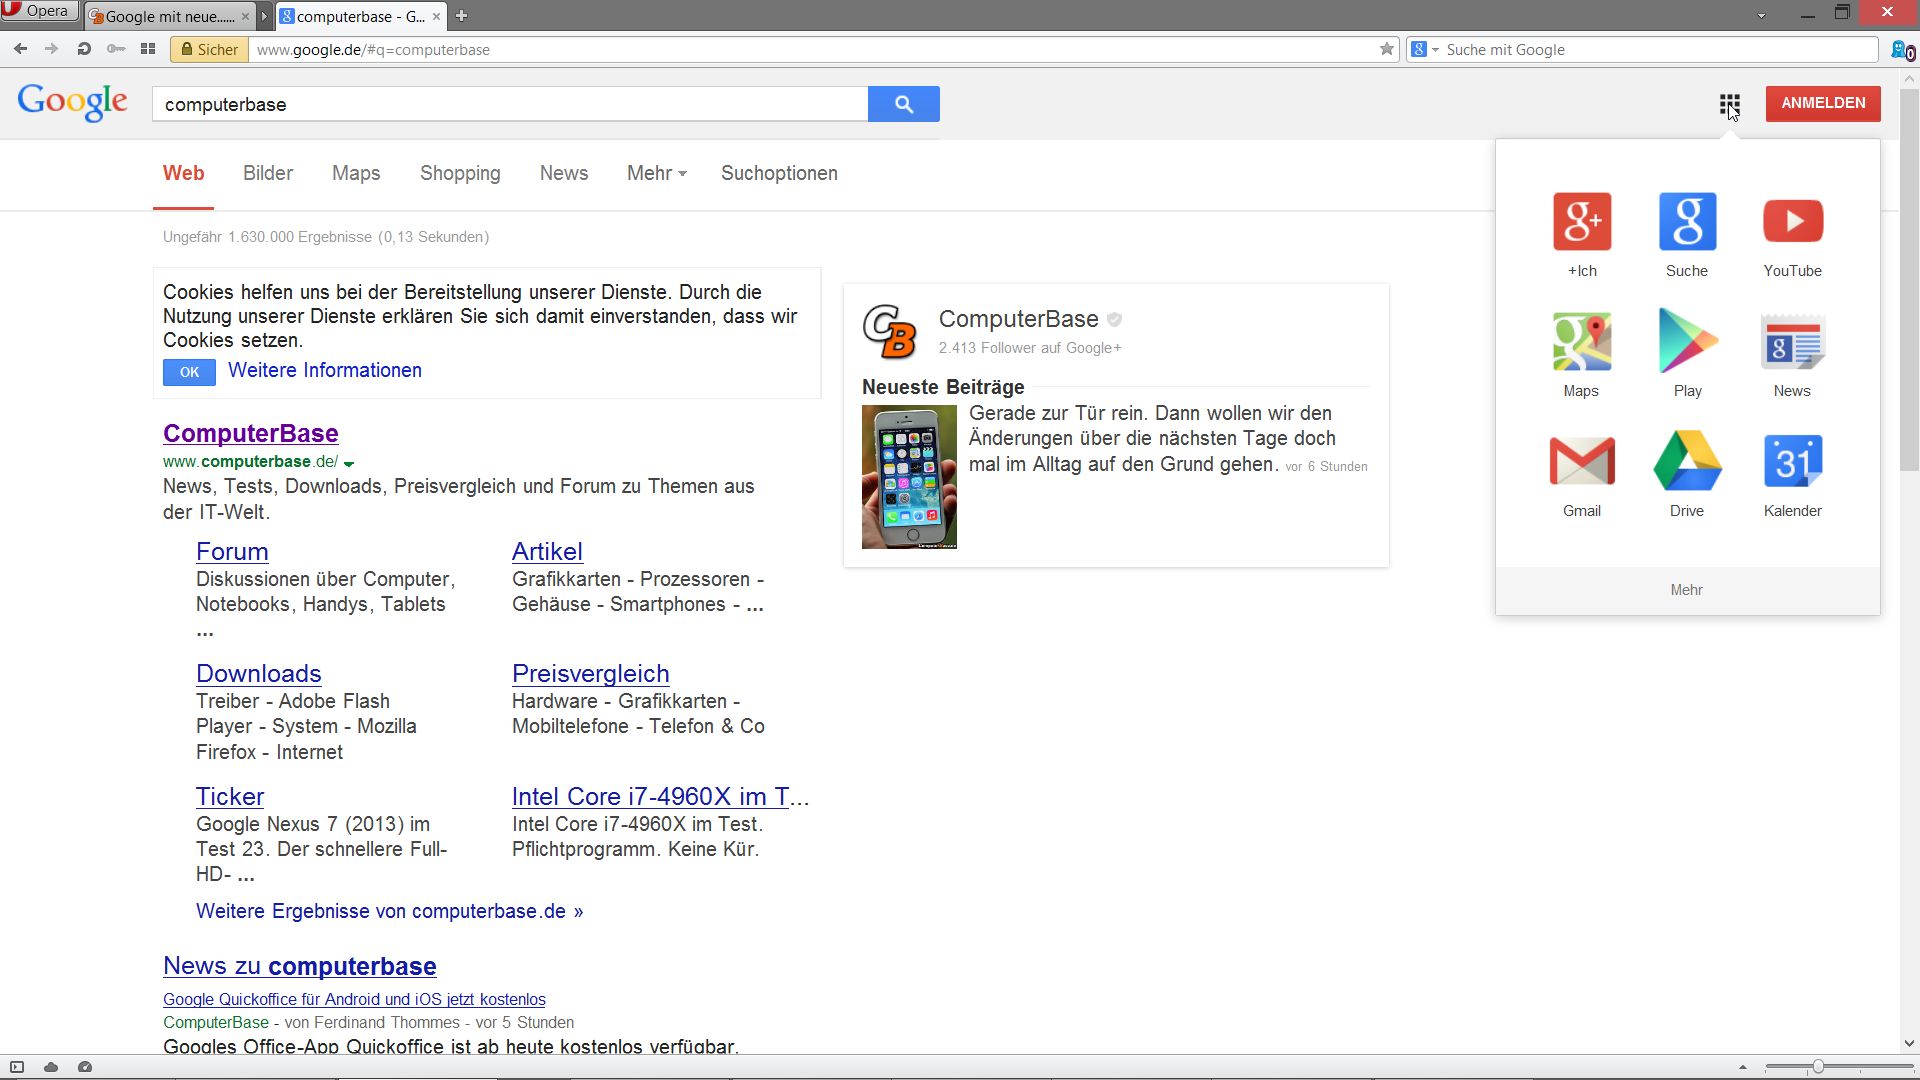1920x1080 pixels.
Task: Open computerbase.de URL green arrow dropdown
Action: (x=349, y=463)
